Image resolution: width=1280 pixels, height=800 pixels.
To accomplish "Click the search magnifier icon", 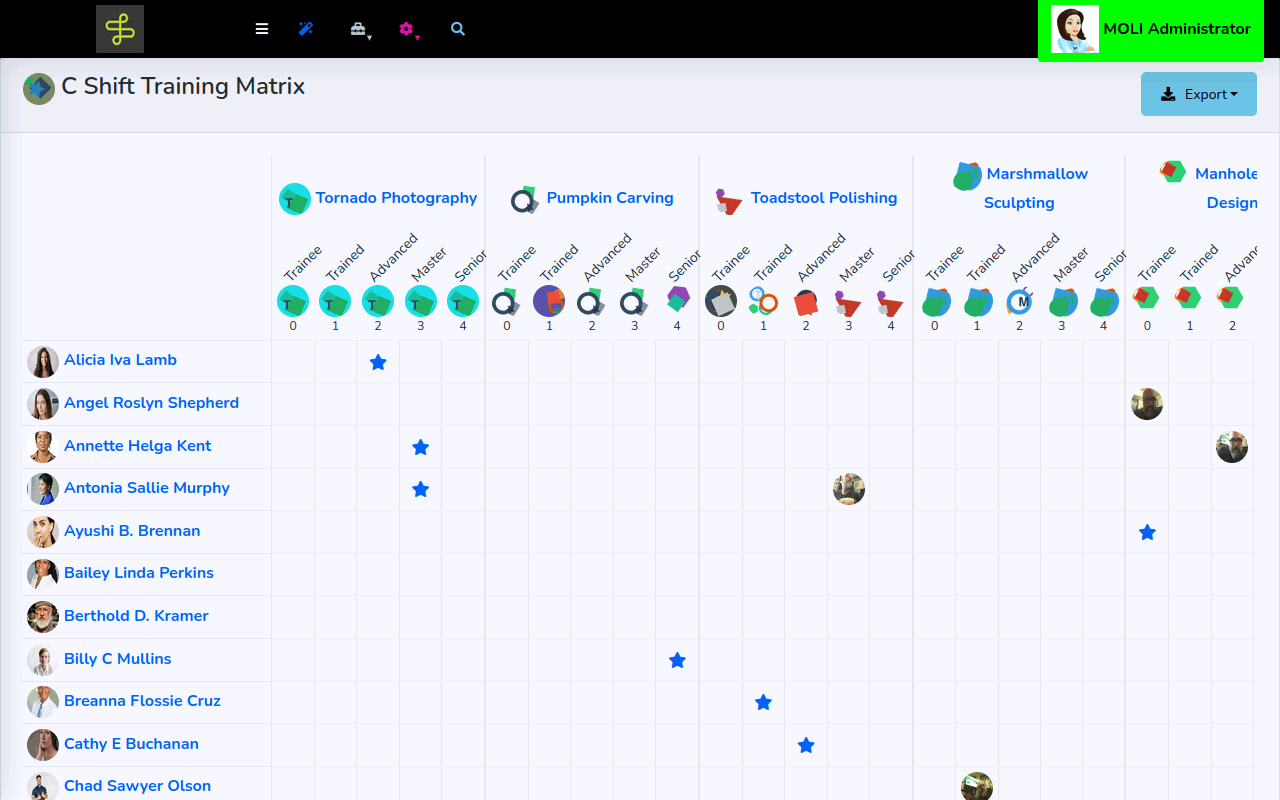I will (x=458, y=29).
